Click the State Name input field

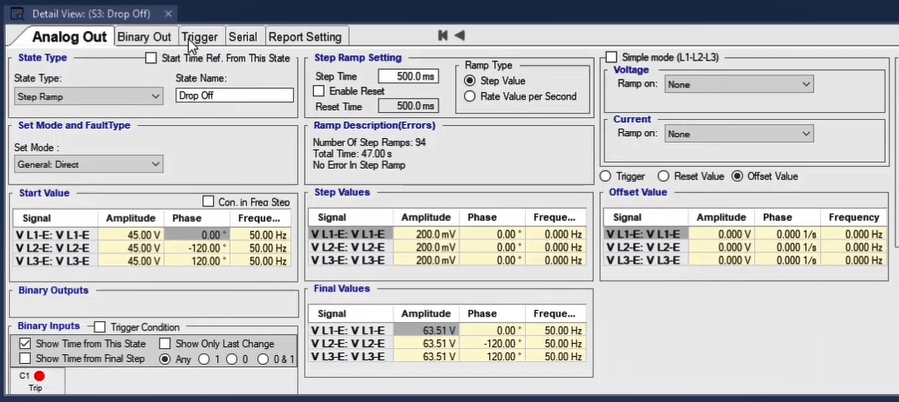pos(234,96)
